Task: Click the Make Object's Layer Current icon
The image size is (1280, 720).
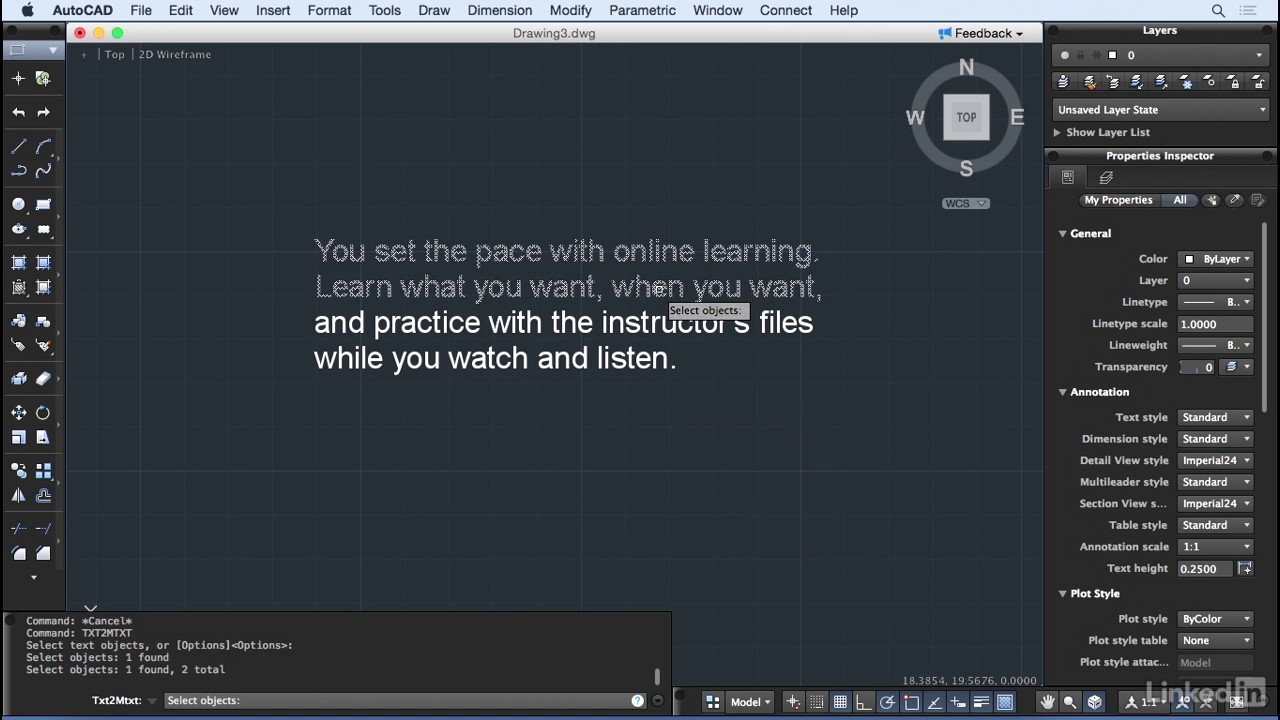Action: point(1062,81)
